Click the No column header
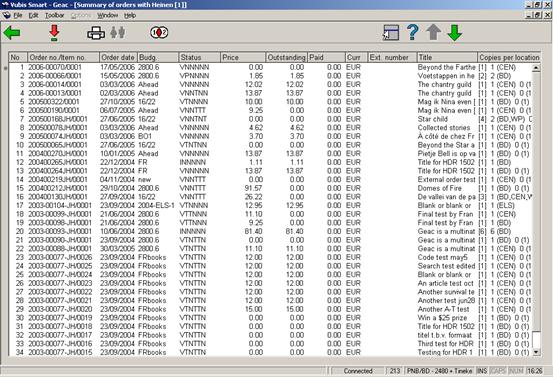The height and width of the screenshot is (377, 553). [18, 57]
